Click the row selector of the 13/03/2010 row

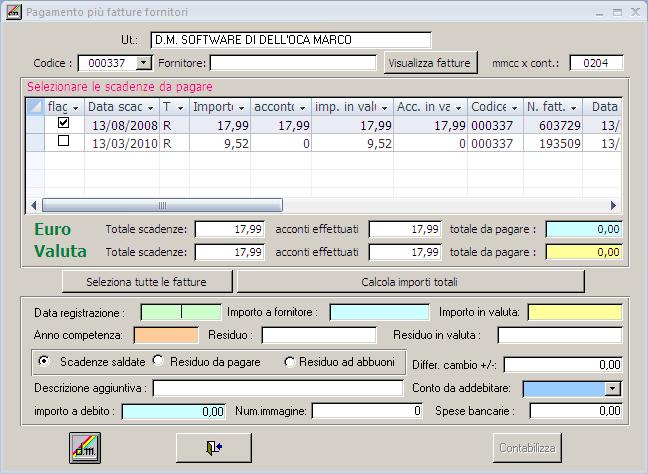35,143
